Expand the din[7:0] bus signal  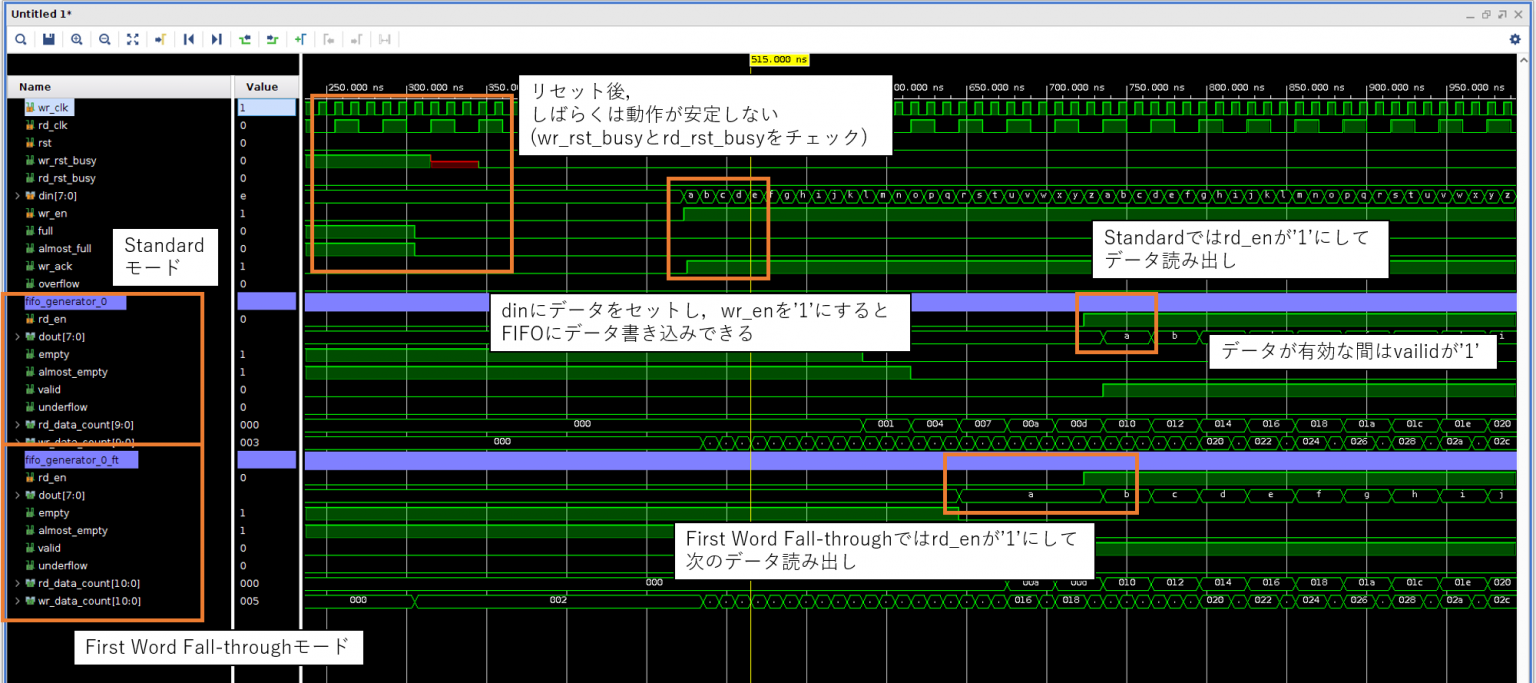click(17, 196)
